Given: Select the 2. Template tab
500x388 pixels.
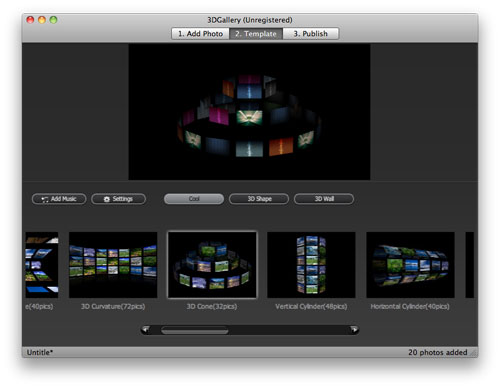Looking at the screenshot, I should [256, 34].
